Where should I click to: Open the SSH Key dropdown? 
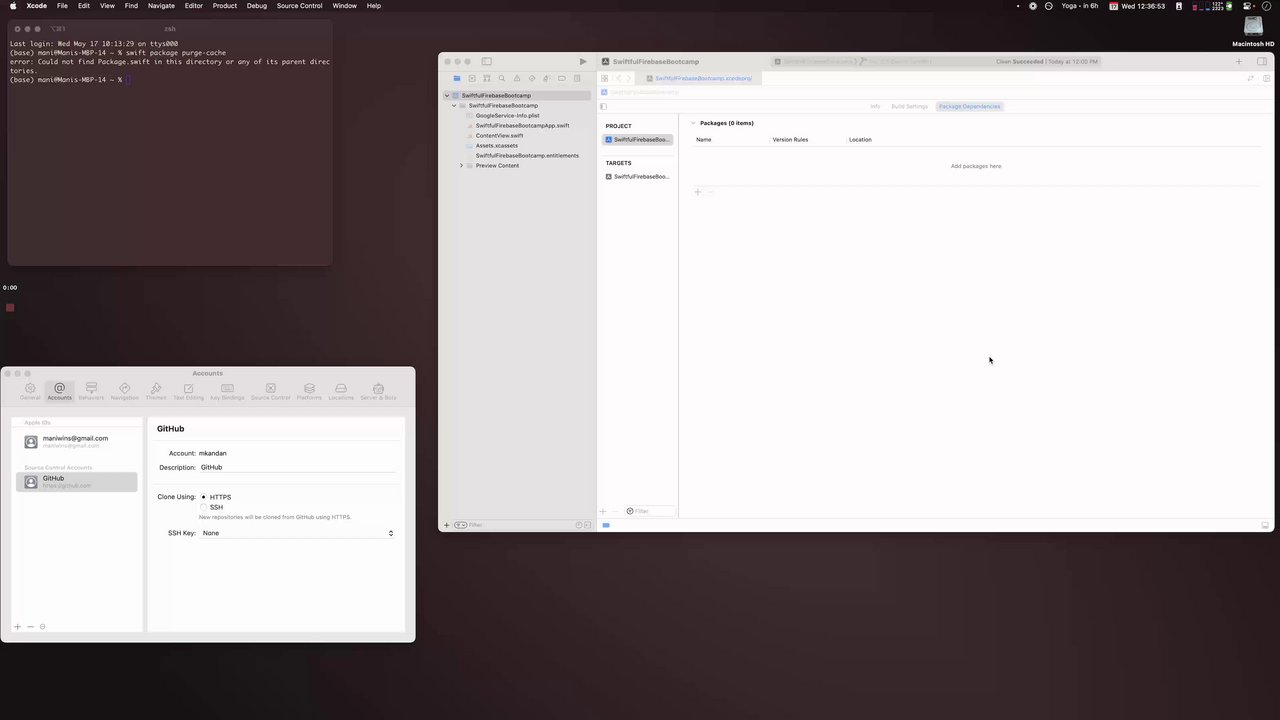[298, 533]
